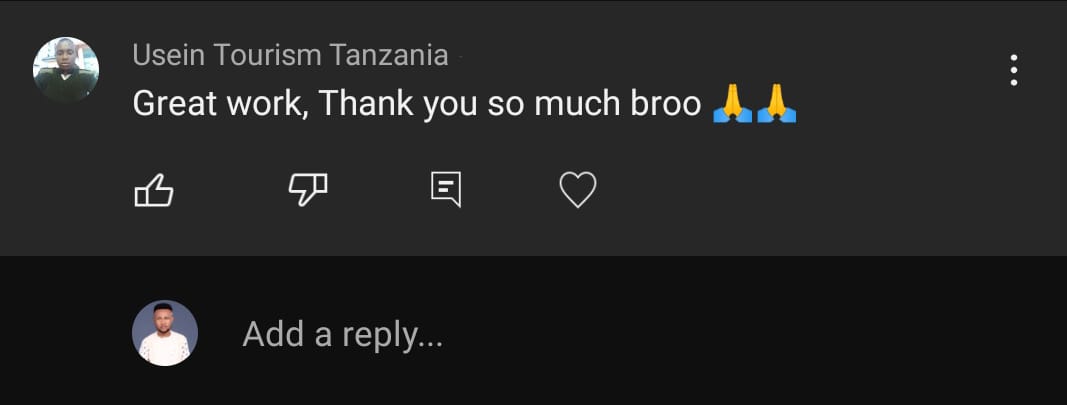Image resolution: width=1067 pixels, height=405 pixels.
Task: Toggle the like state of the comment
Action: point(154,190)
